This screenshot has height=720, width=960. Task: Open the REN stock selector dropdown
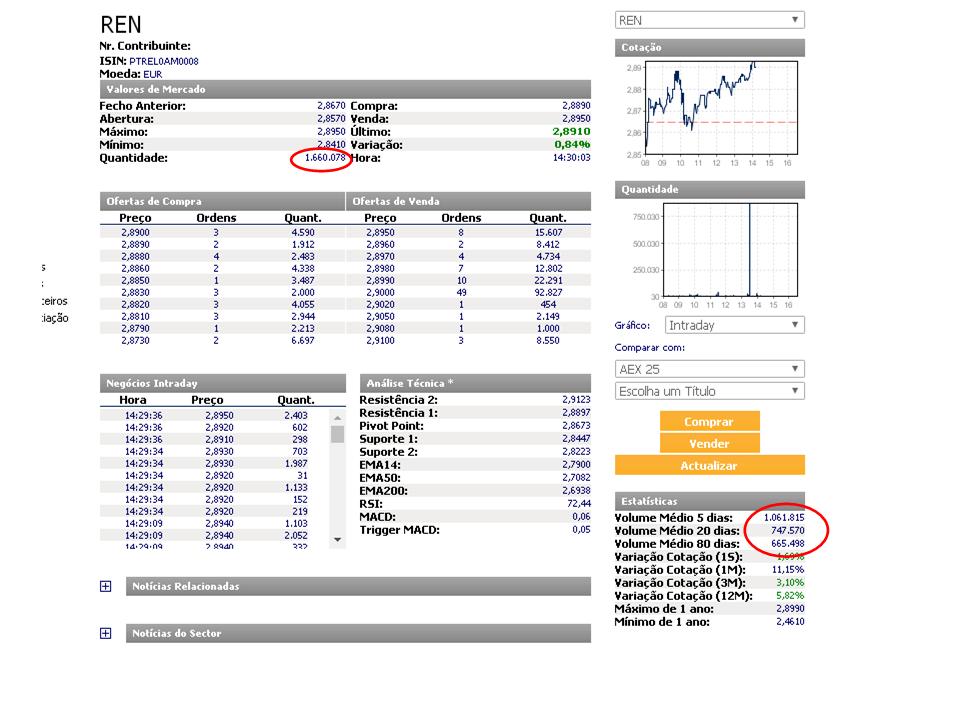pos(710,20)
